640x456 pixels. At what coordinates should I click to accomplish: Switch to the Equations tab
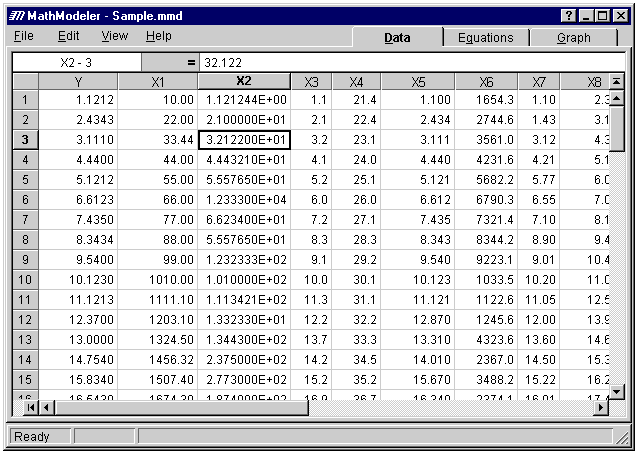pyautogui.click(x=486, y=38)
